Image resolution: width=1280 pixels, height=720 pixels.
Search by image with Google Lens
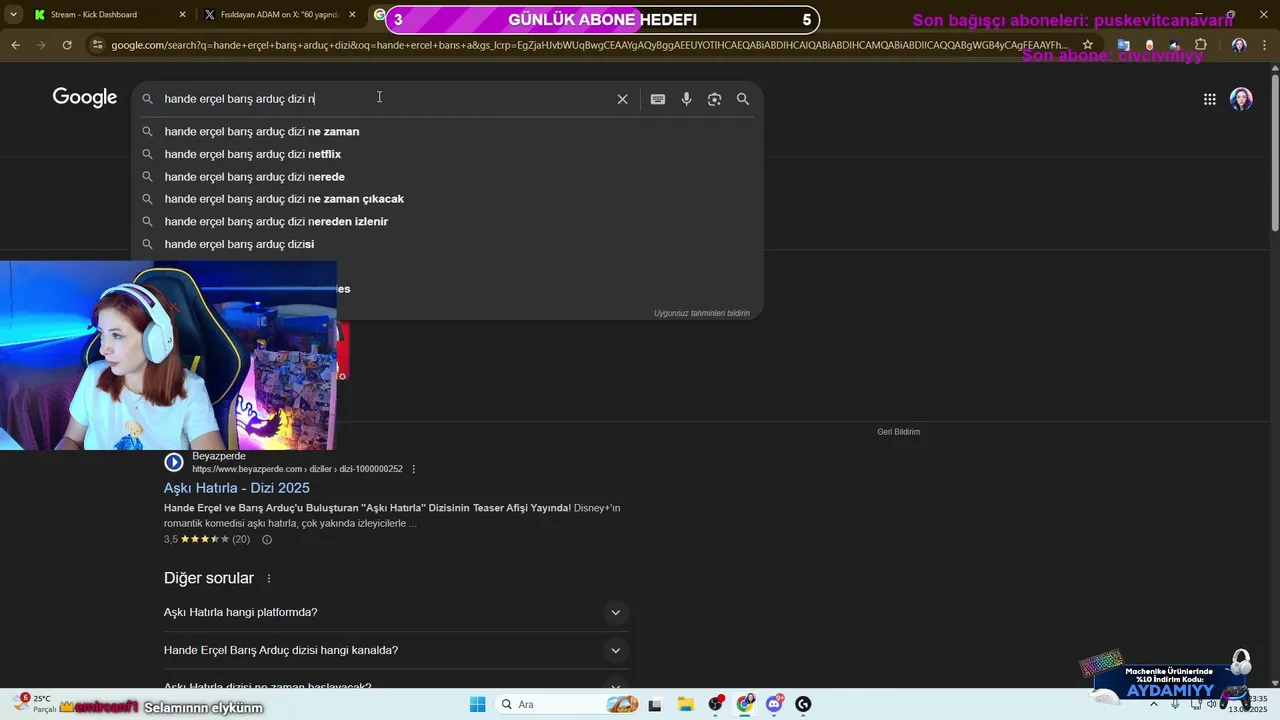coord(714,99)
